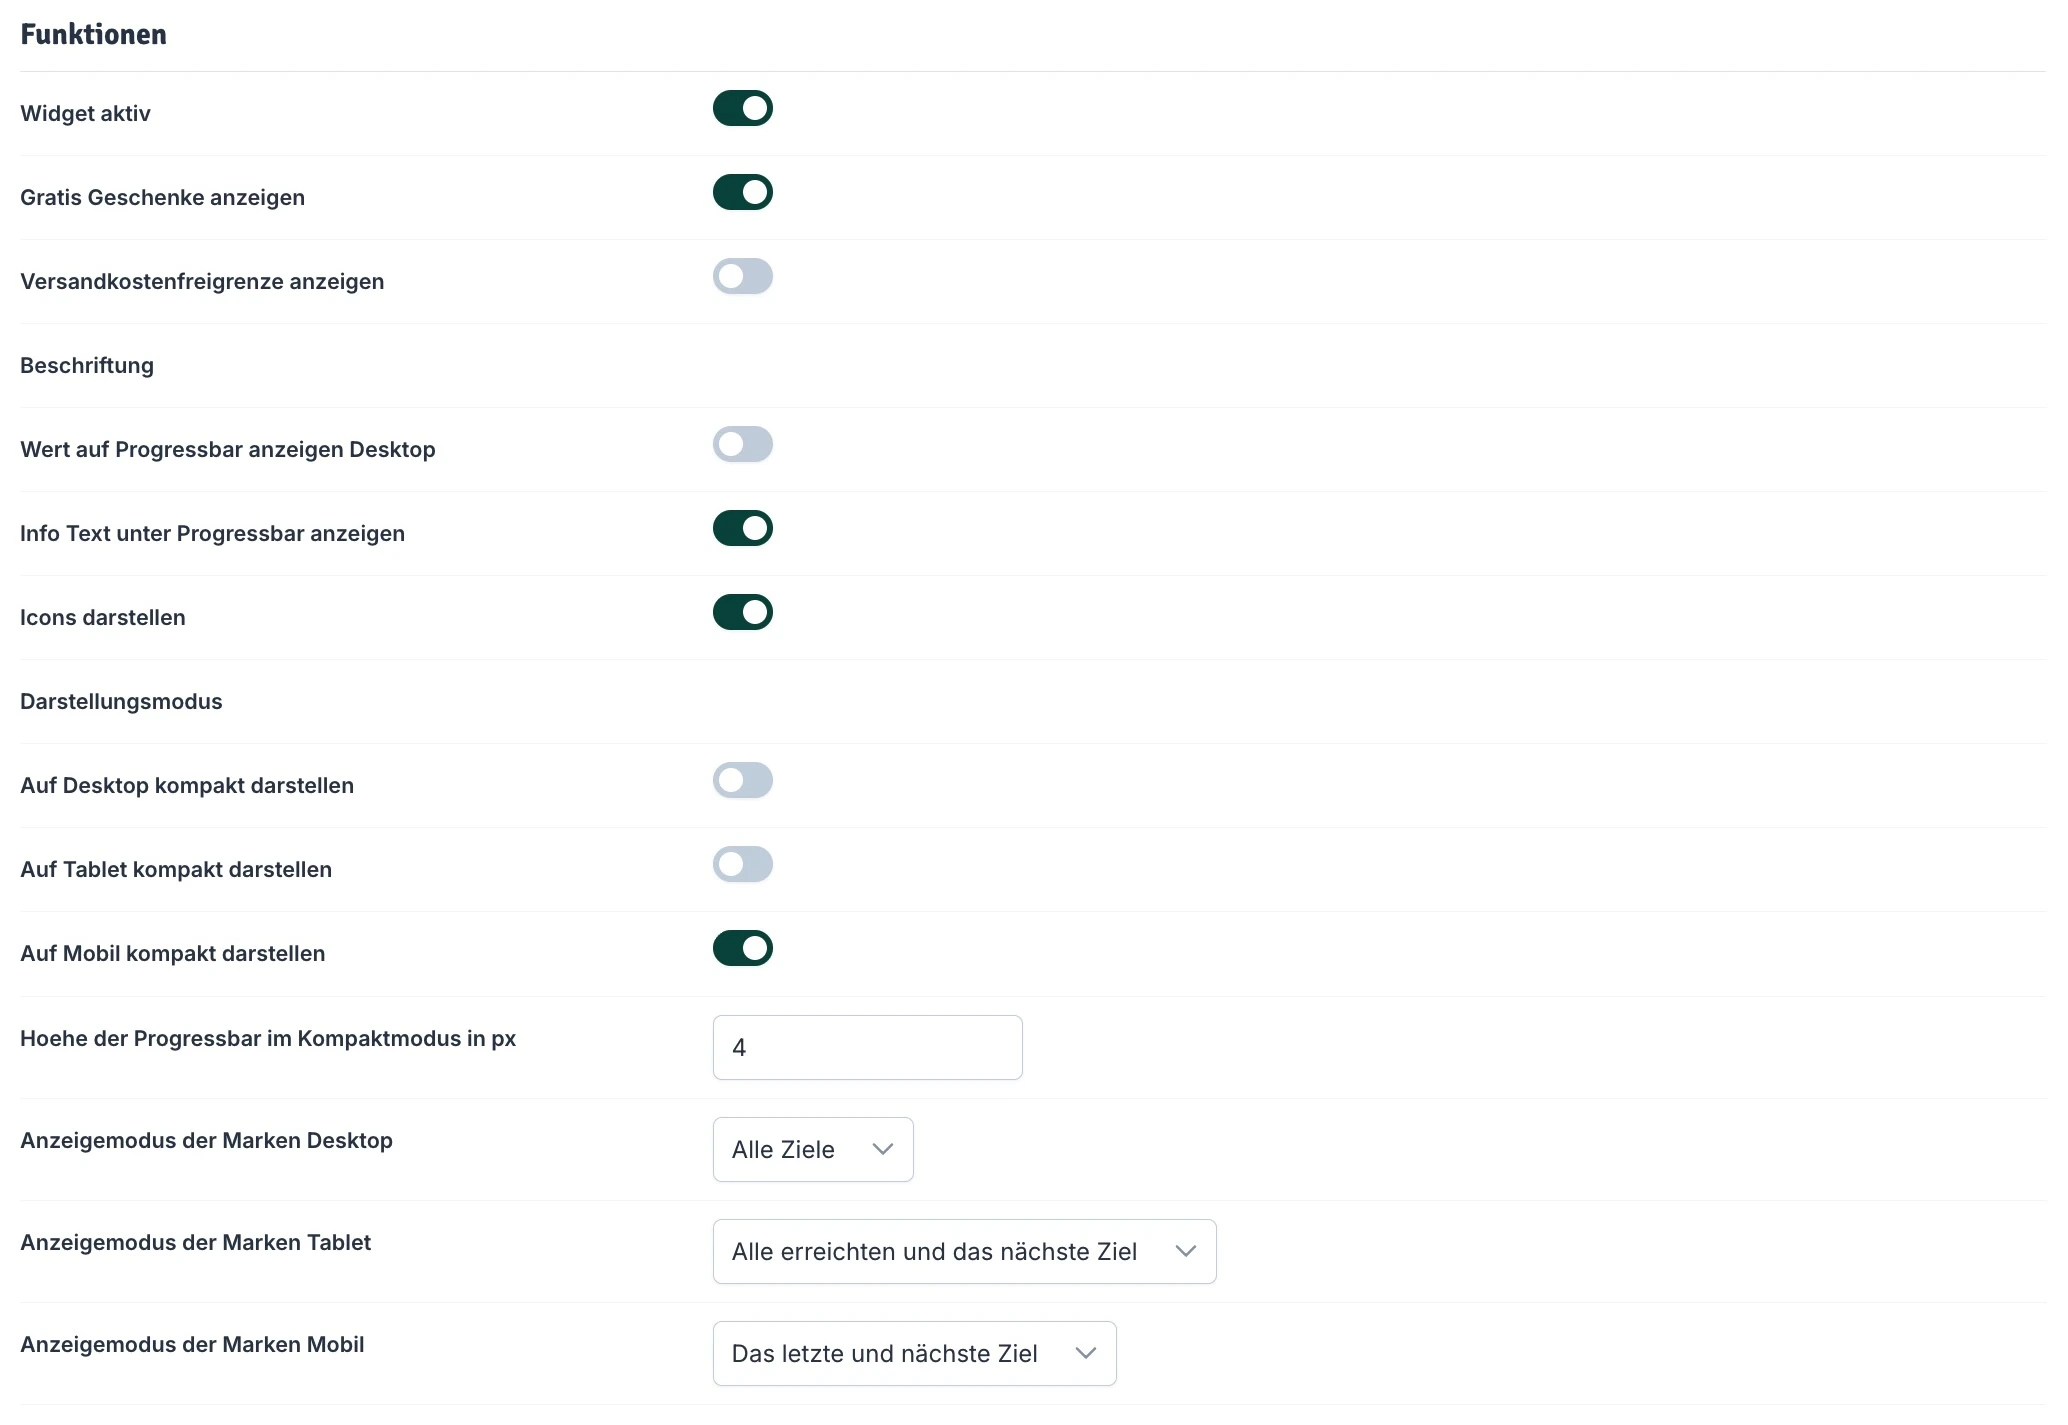Enable Wert auf Progressbar anzeigen Desktop
Viewport: 2068px width, 1425px height.
742,444
